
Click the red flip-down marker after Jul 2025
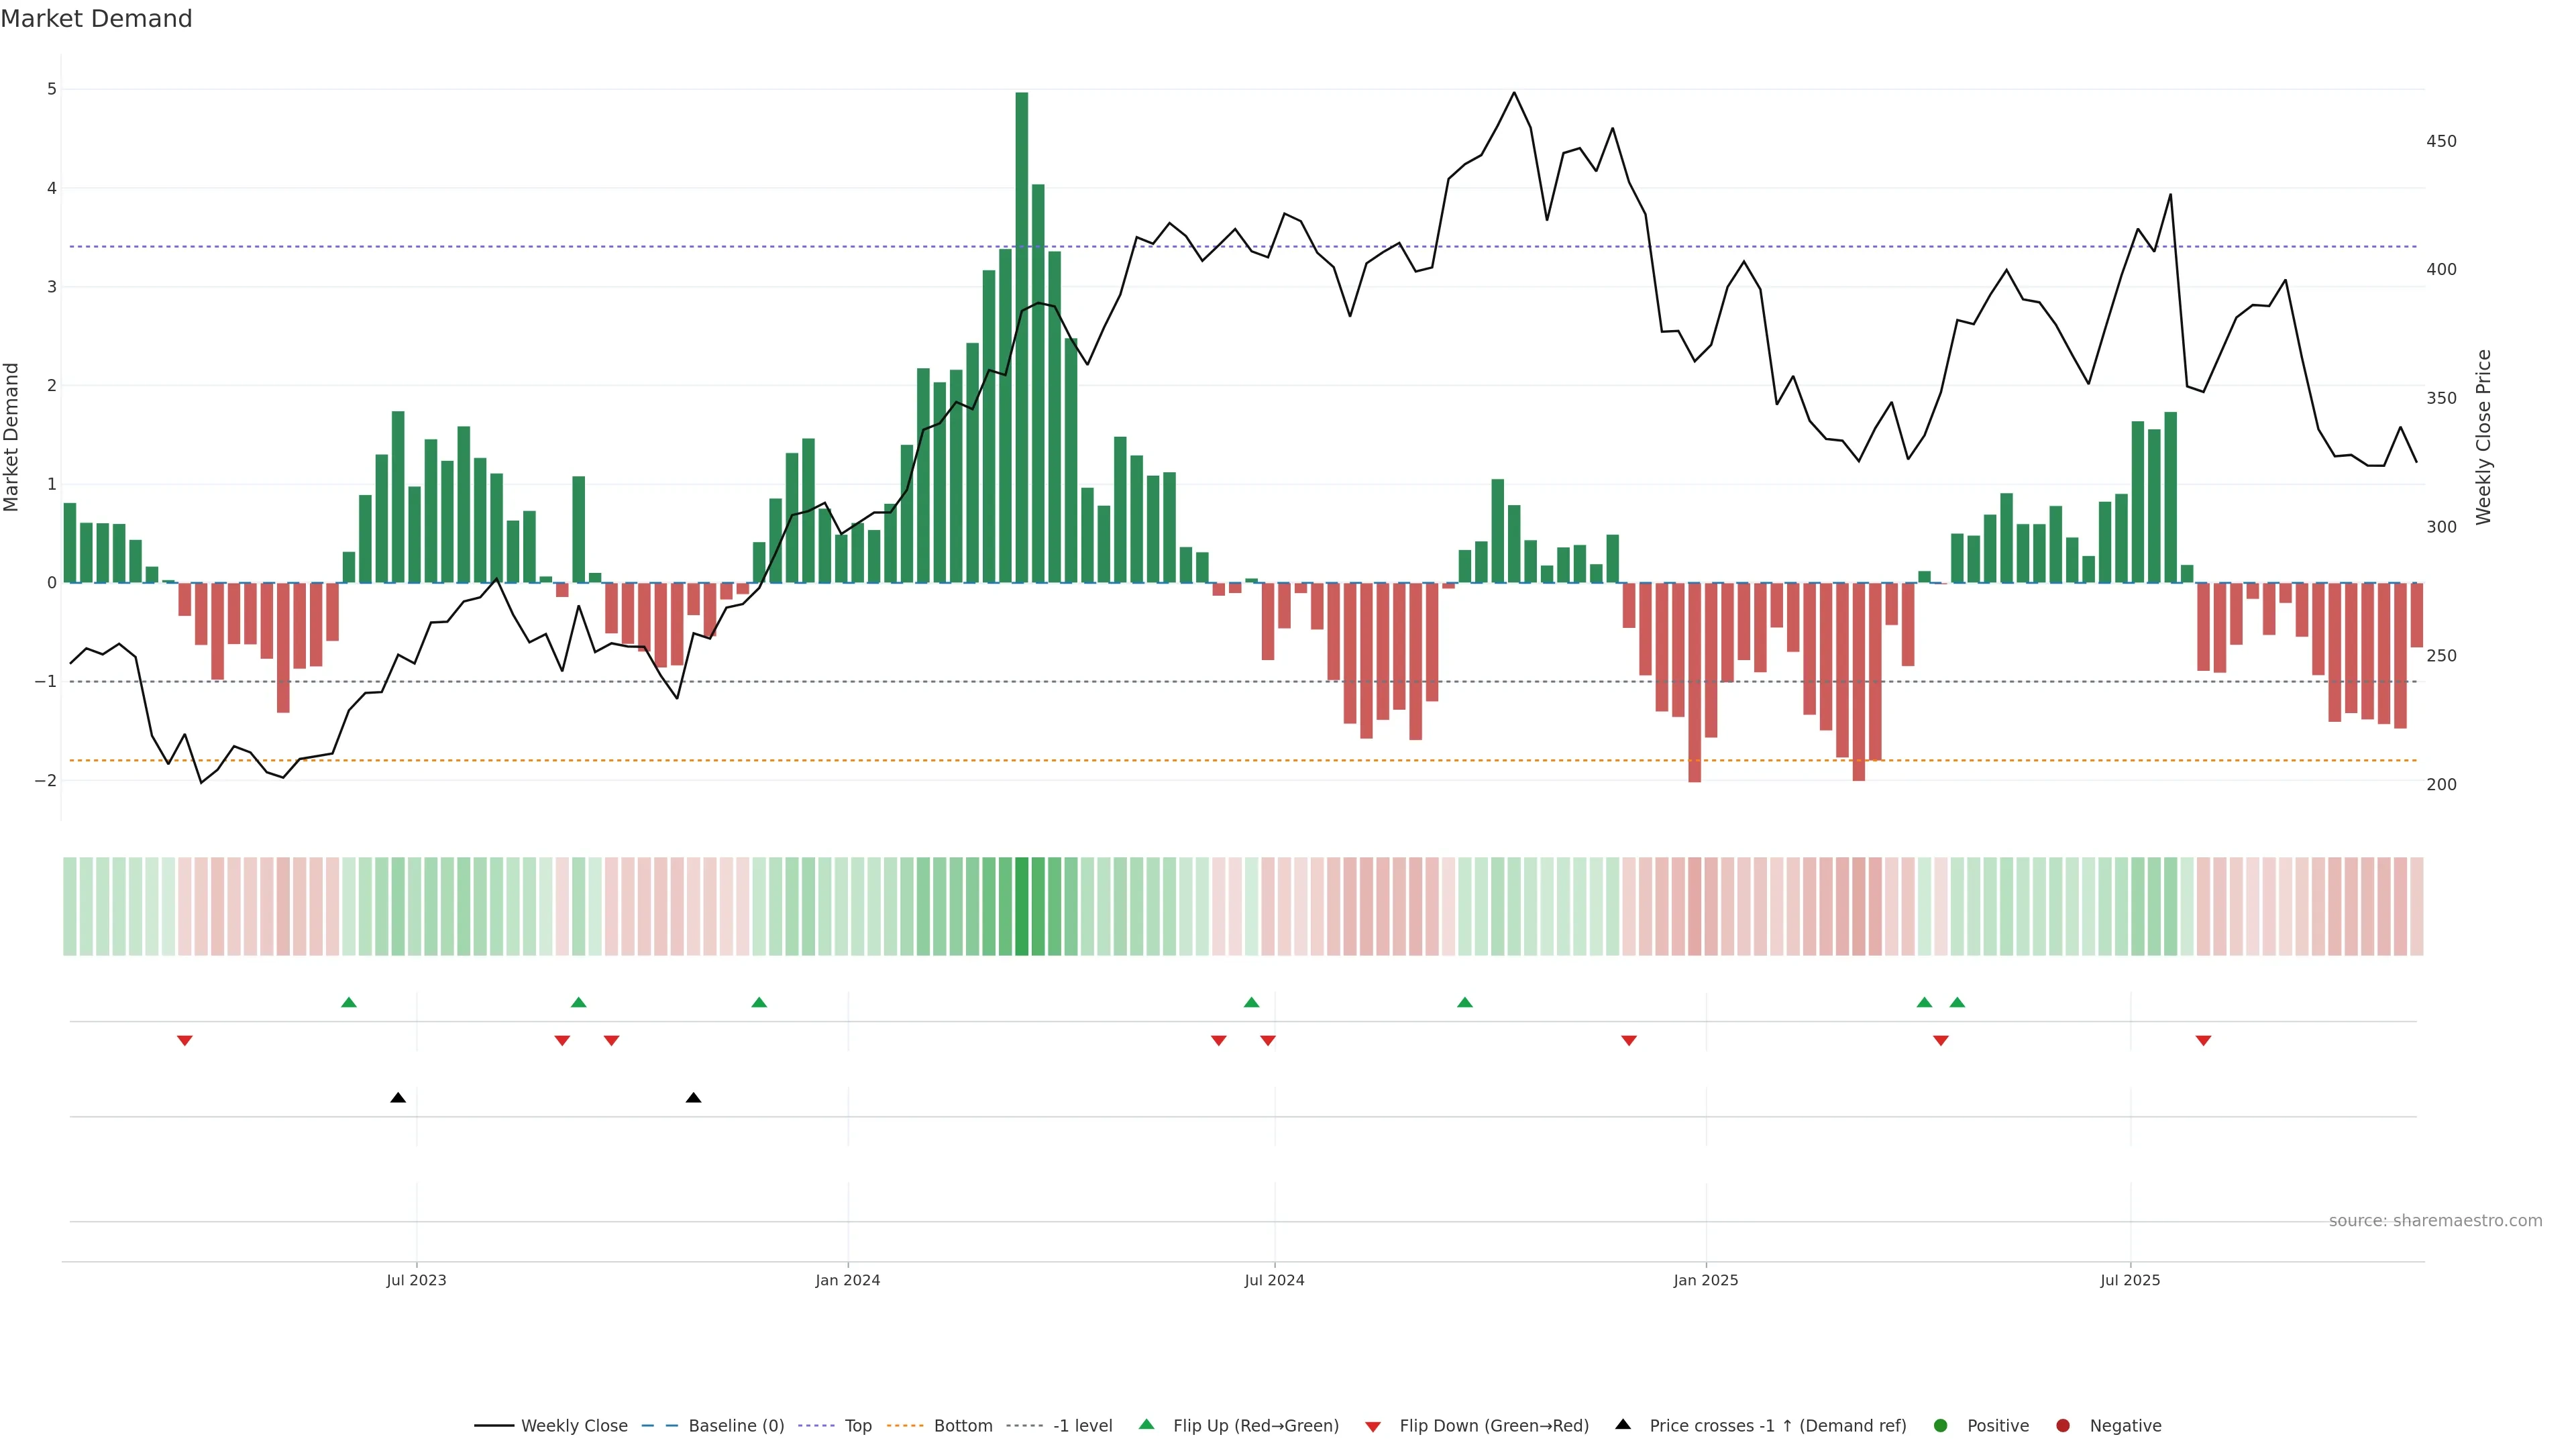pyautogui.click(x=2203, y=1040)
